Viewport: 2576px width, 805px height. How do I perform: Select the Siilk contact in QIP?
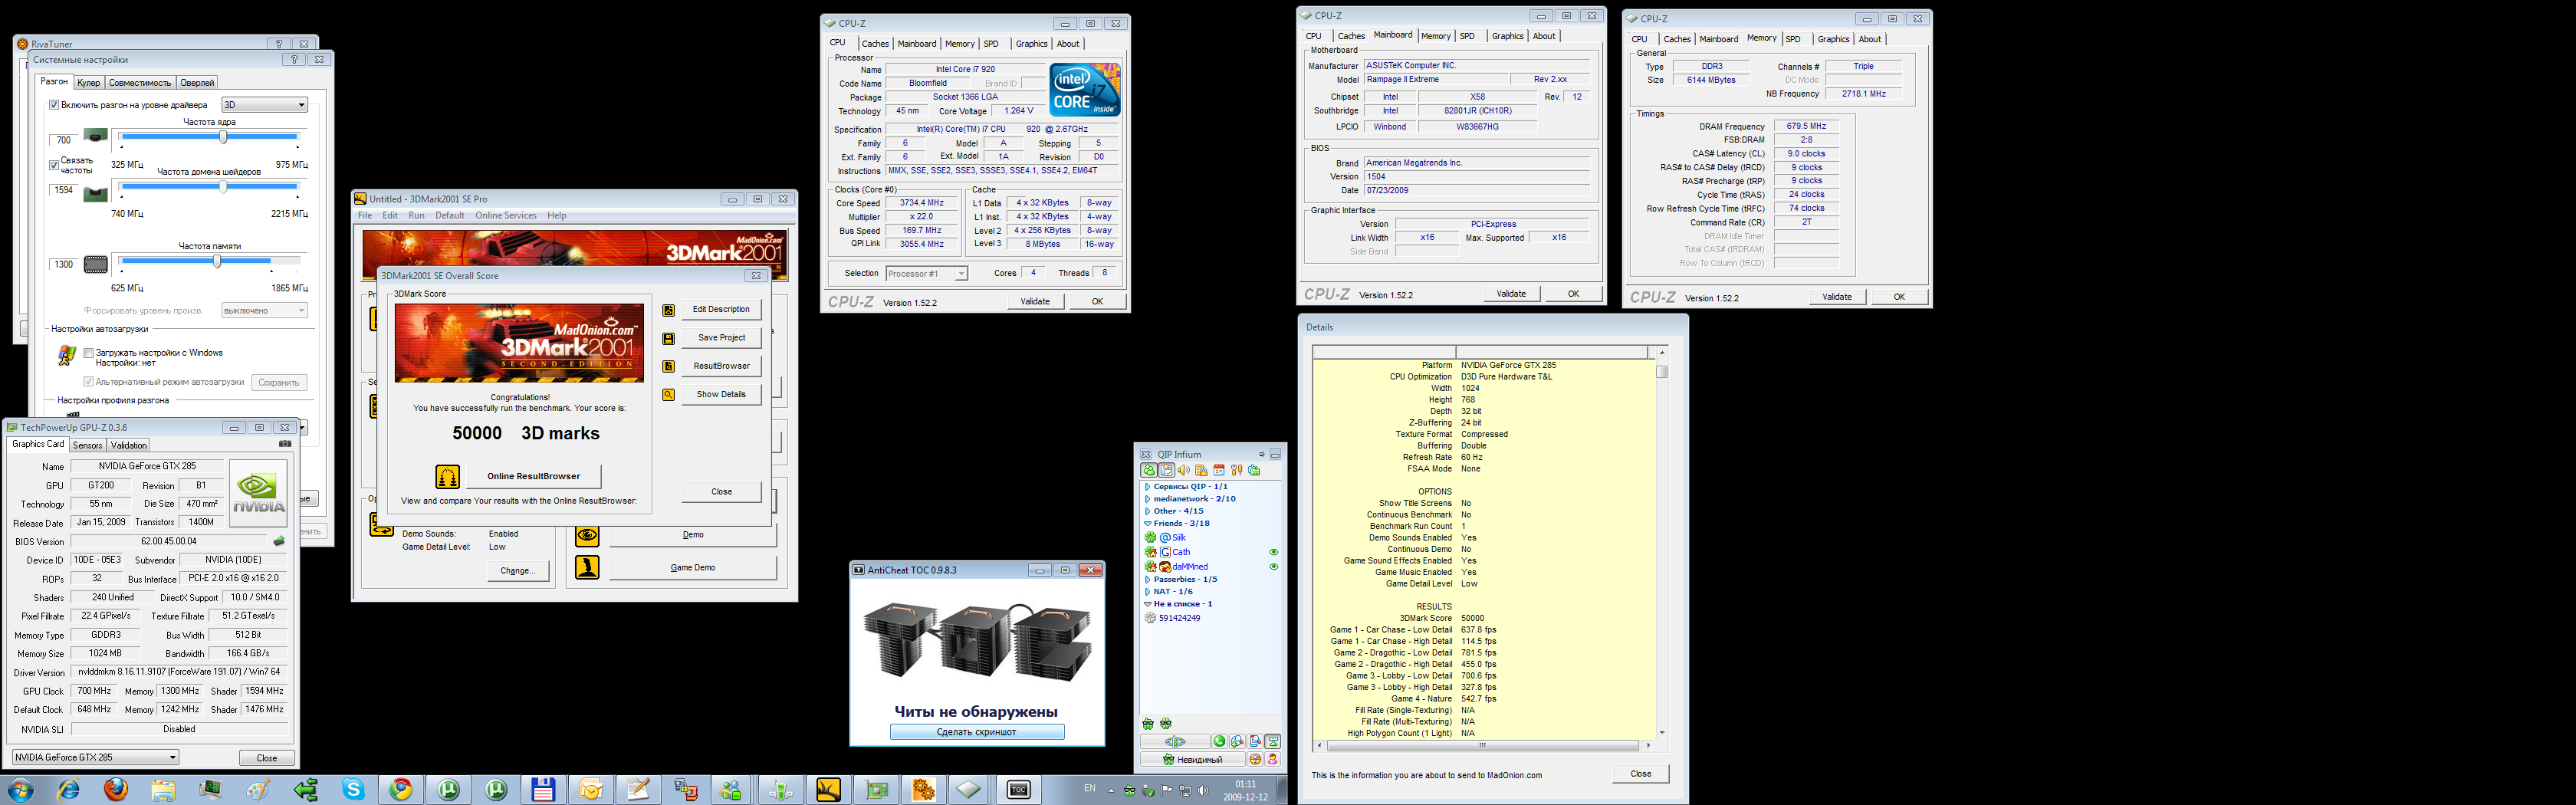point(1178,538)
